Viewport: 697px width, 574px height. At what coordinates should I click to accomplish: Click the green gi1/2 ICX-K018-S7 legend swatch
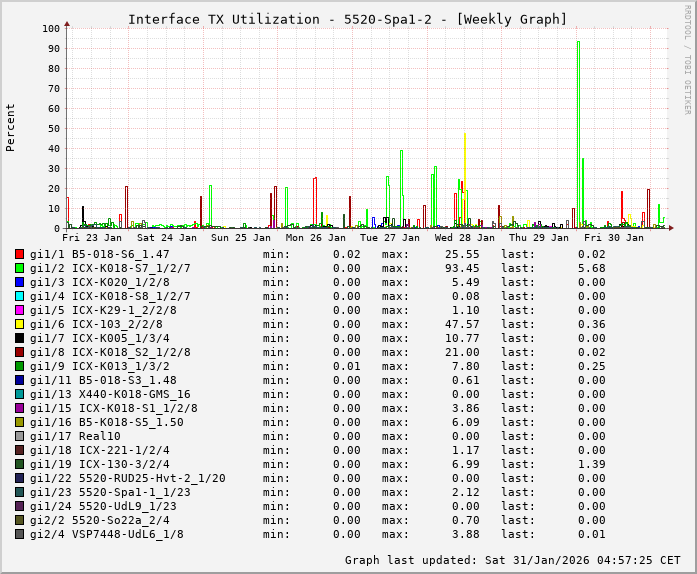[x=19, y=269]
